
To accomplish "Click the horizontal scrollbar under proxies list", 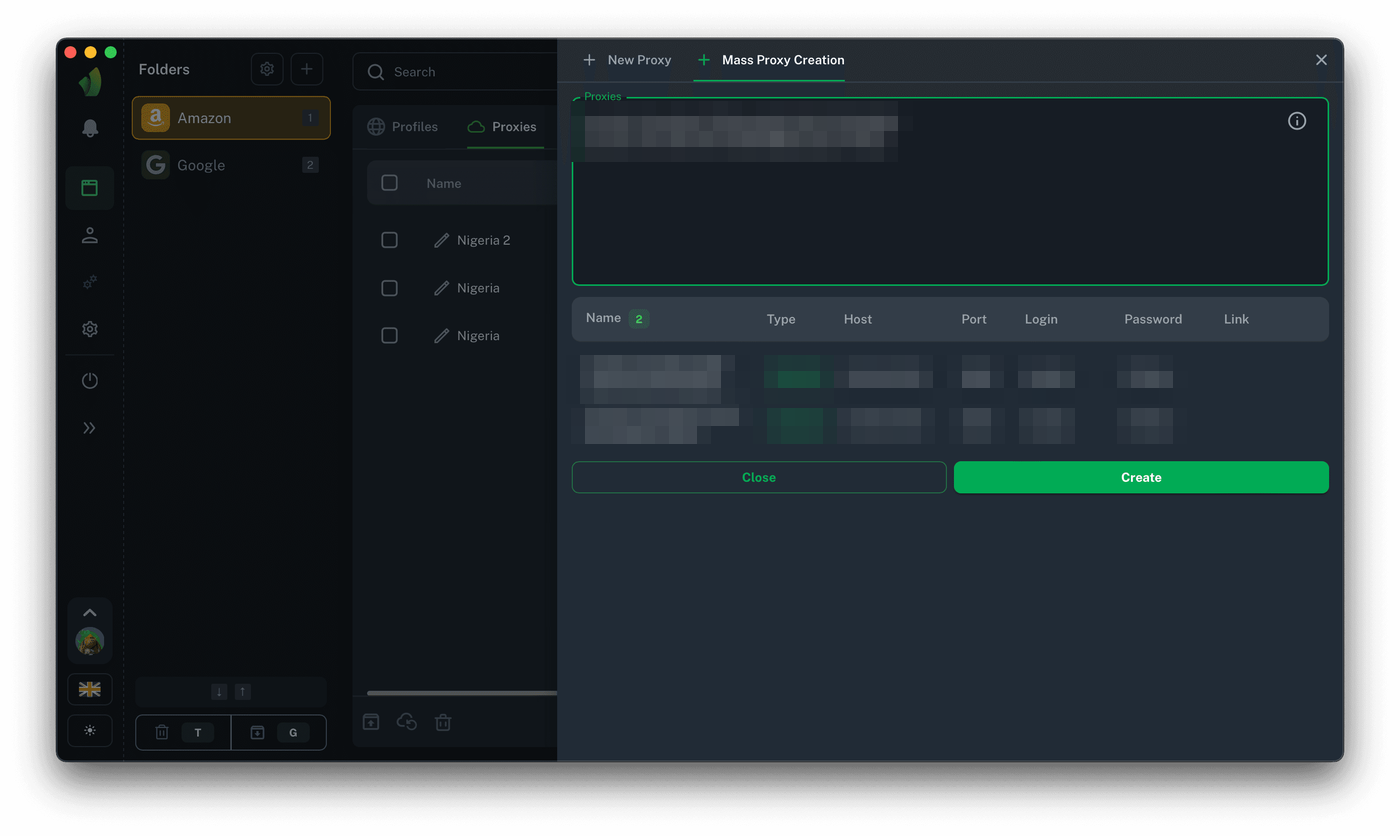I will click(x=462, y=693).
